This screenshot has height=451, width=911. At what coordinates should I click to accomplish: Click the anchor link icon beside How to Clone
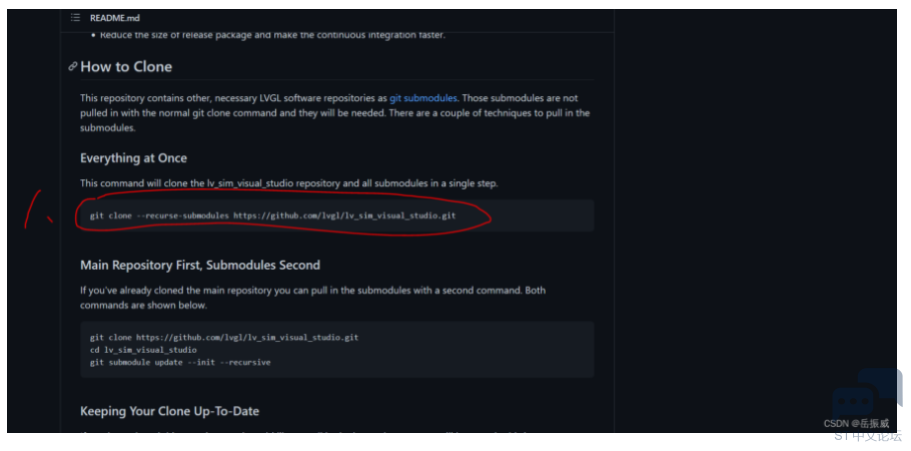(x=73, y=66)
